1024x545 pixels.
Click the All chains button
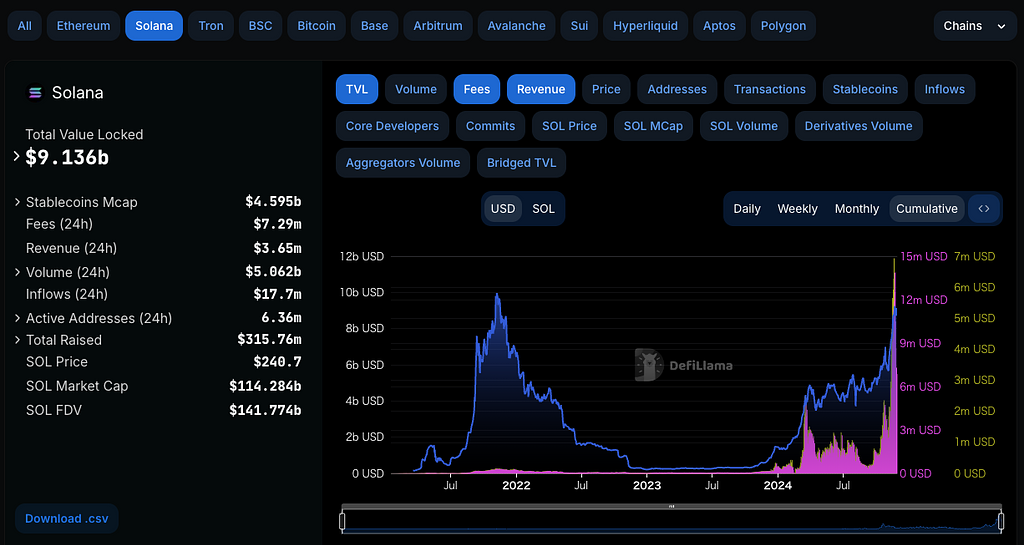[x=25, y=26]
